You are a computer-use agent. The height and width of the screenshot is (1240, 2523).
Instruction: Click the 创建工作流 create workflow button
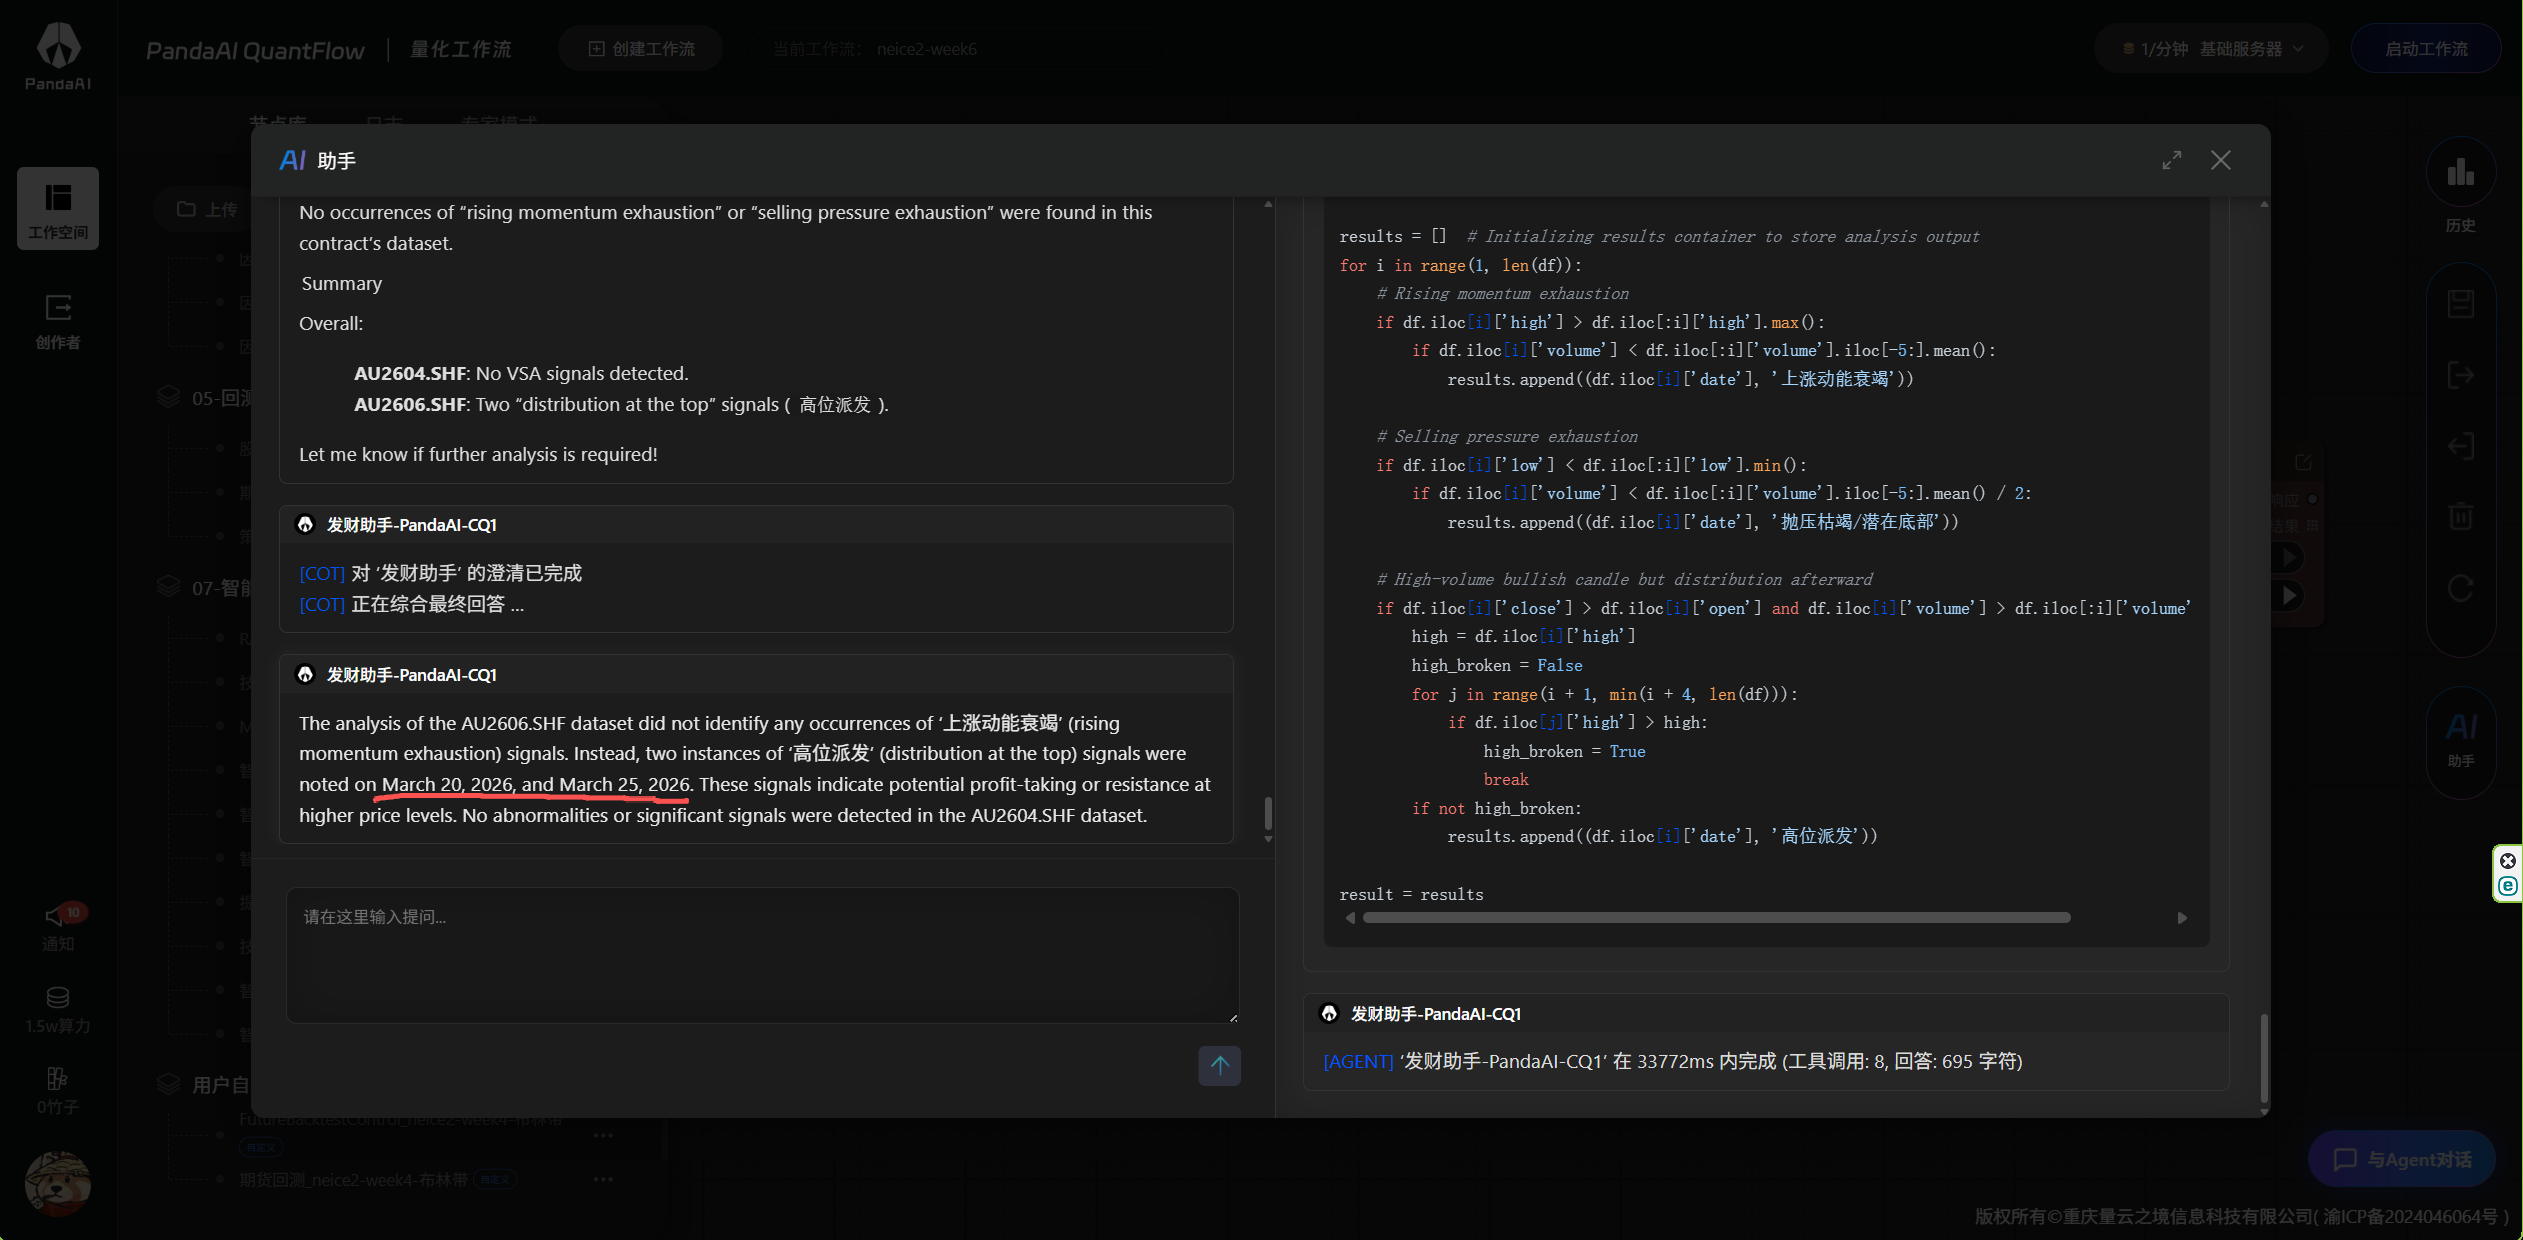click(x=641, y=49)
